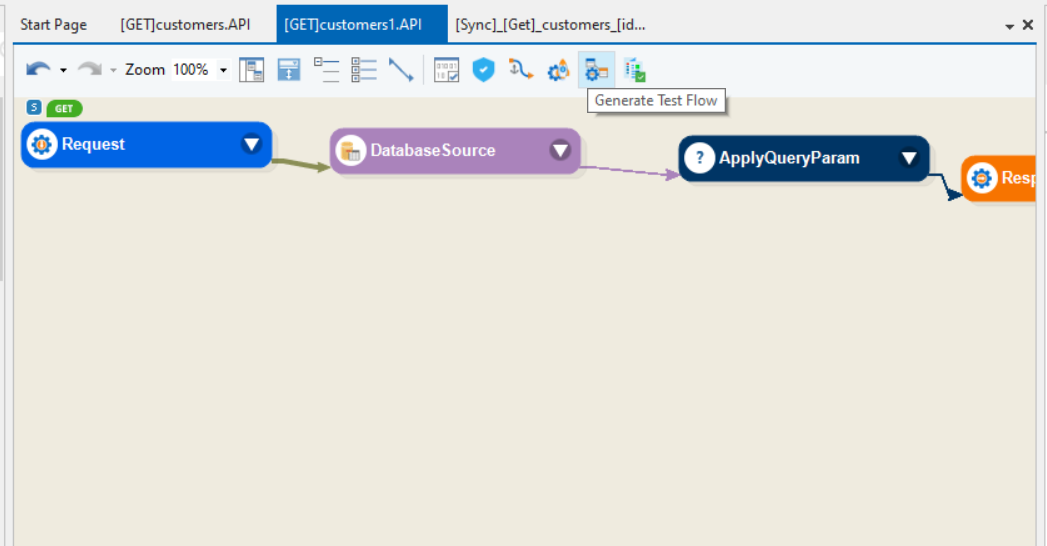Click the expand-all tree list icon
Viewport: 1047px width, 546px height.
tap(364, 70)
